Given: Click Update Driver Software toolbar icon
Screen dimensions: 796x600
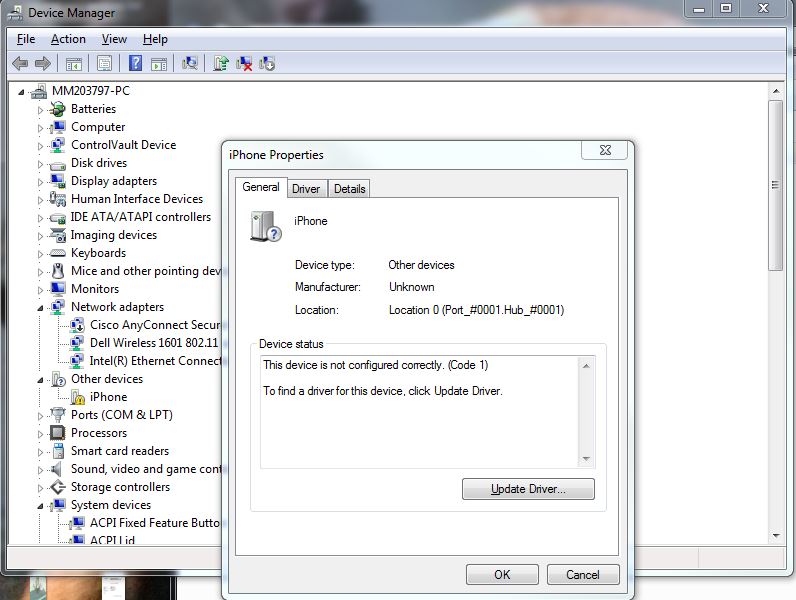Looking at the screenshot, I should [x=220, y=63].
